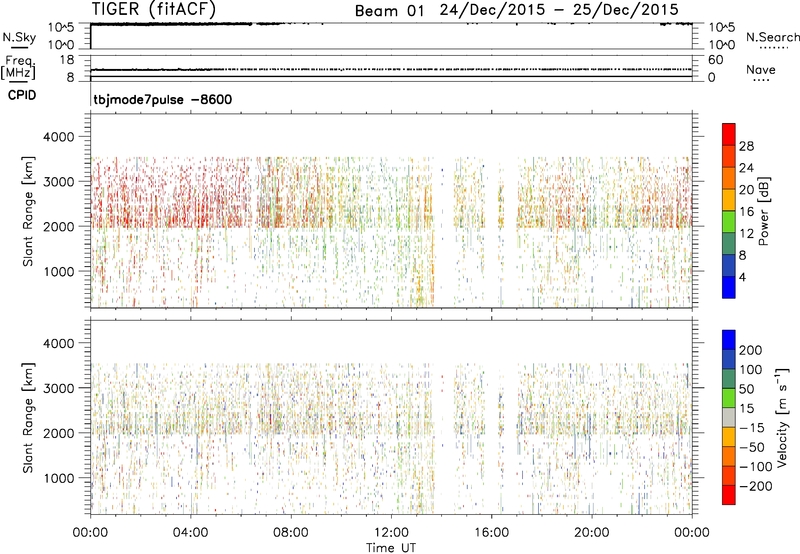Click the 1000 km tick of velocity panel
800x554 pixels.
point(58,478)
